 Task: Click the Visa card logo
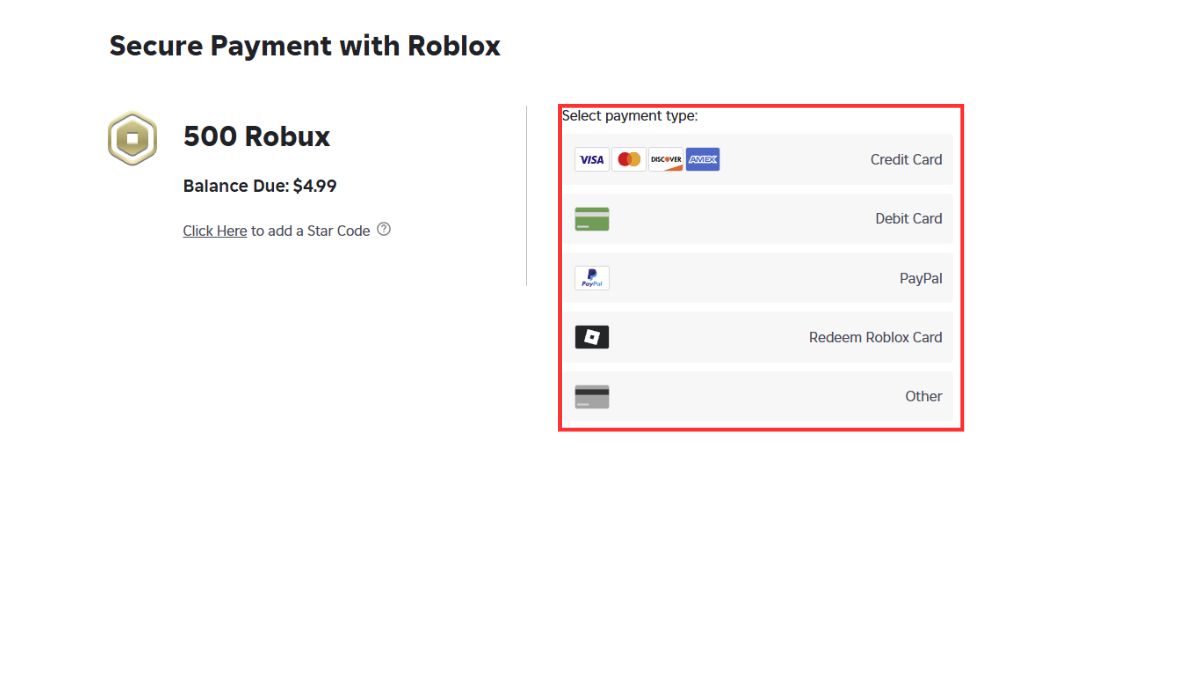coord(592,159)
